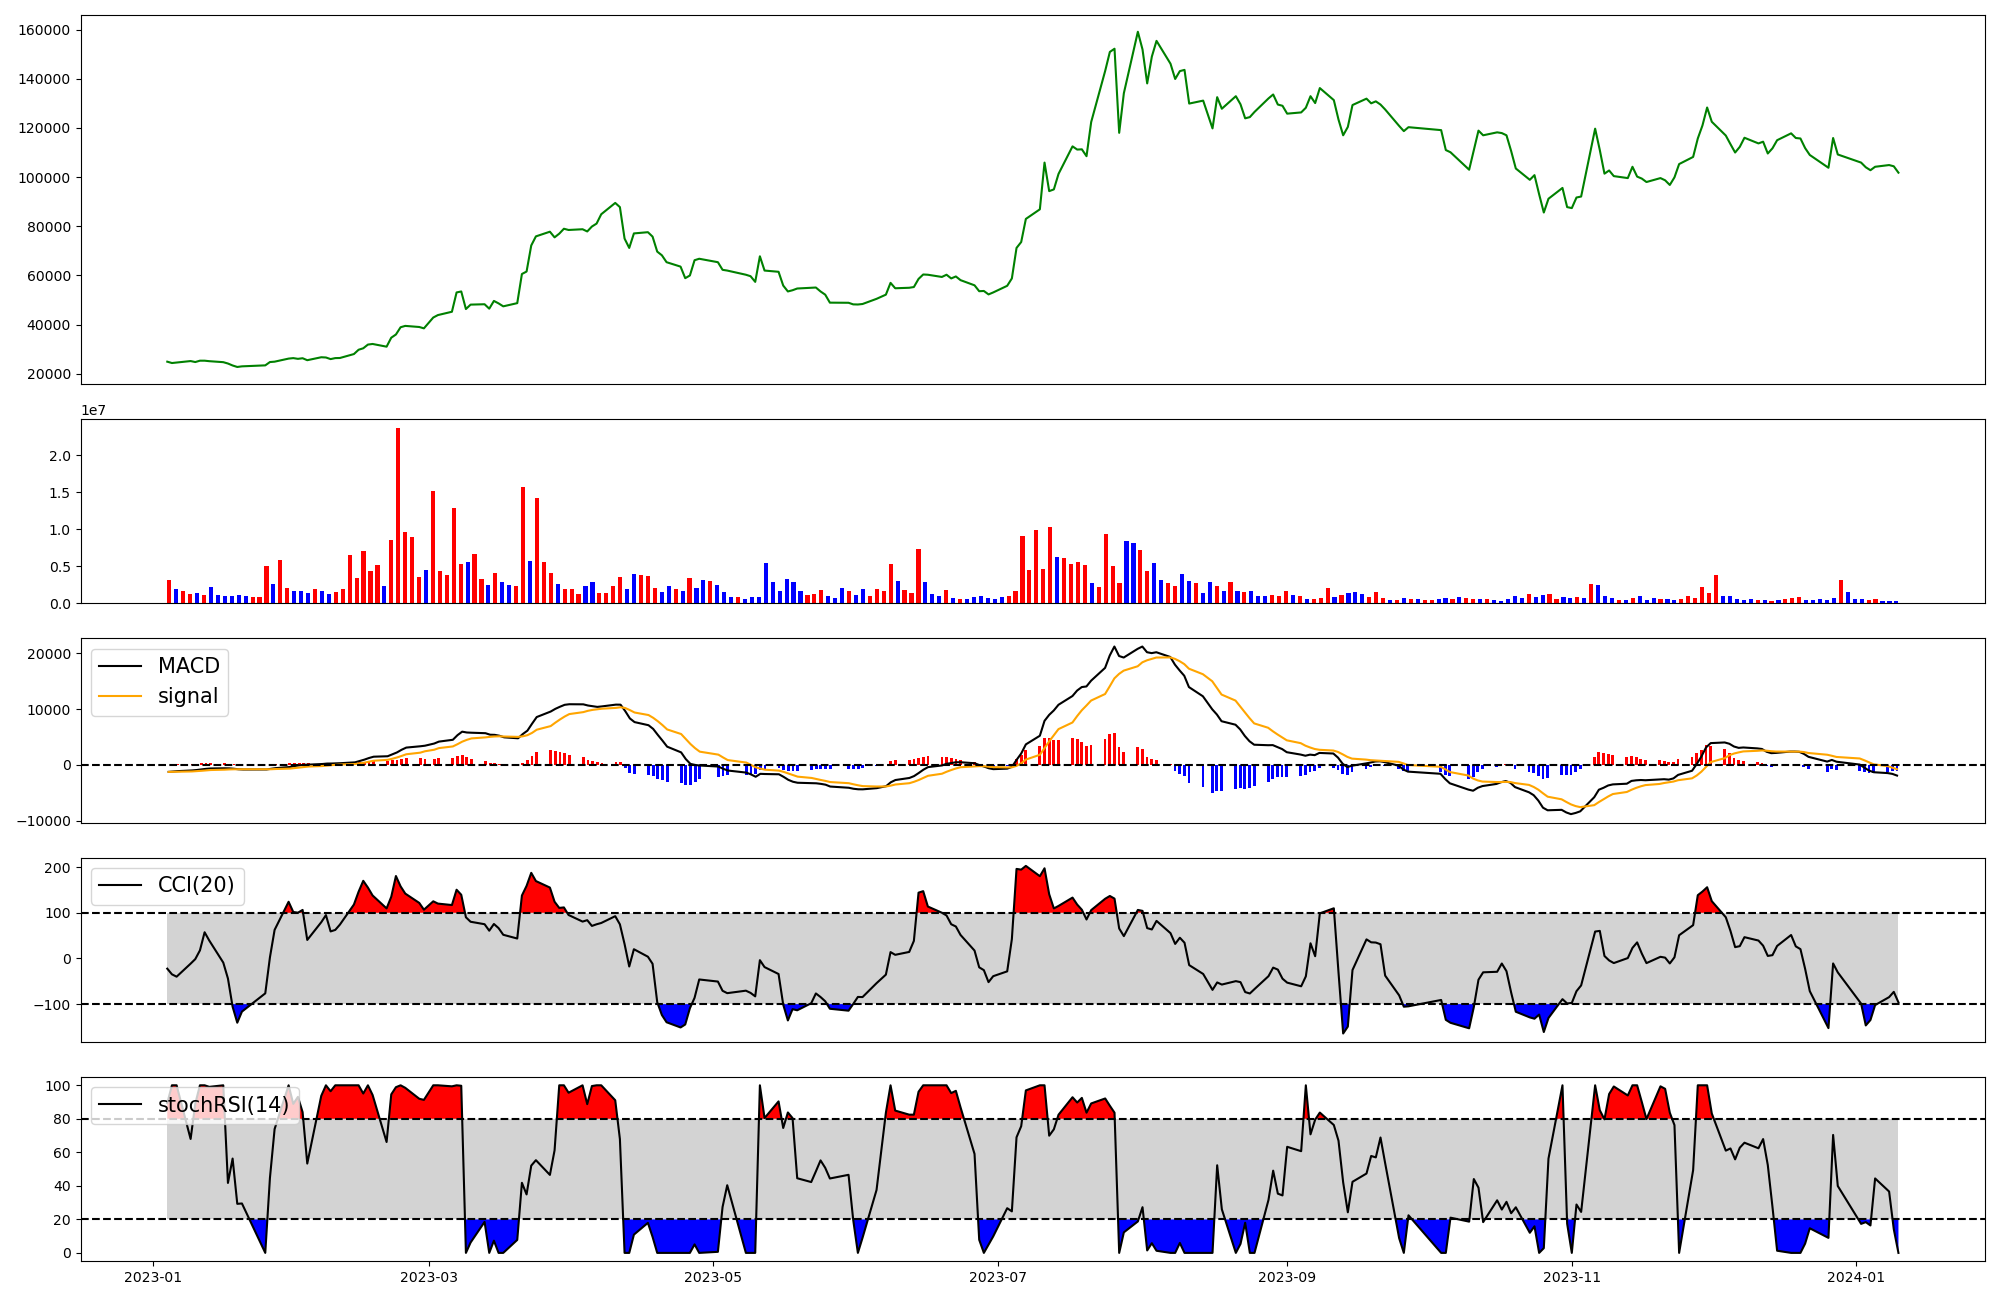This screenshot has width=2000, height=1300.
Task: Click the 2023-01 date tick label
Action: click(x=153, y=1277)
